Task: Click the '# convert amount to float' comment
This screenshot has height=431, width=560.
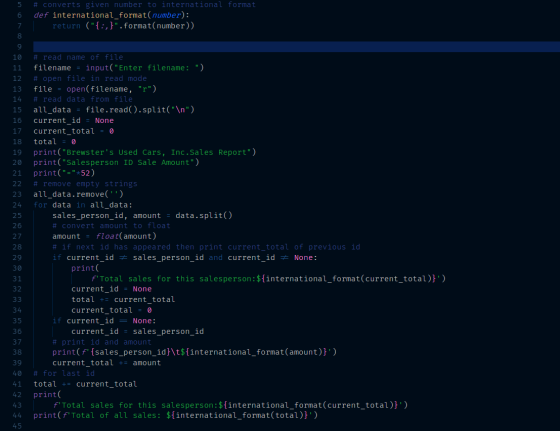Action: tap(111, 226)
